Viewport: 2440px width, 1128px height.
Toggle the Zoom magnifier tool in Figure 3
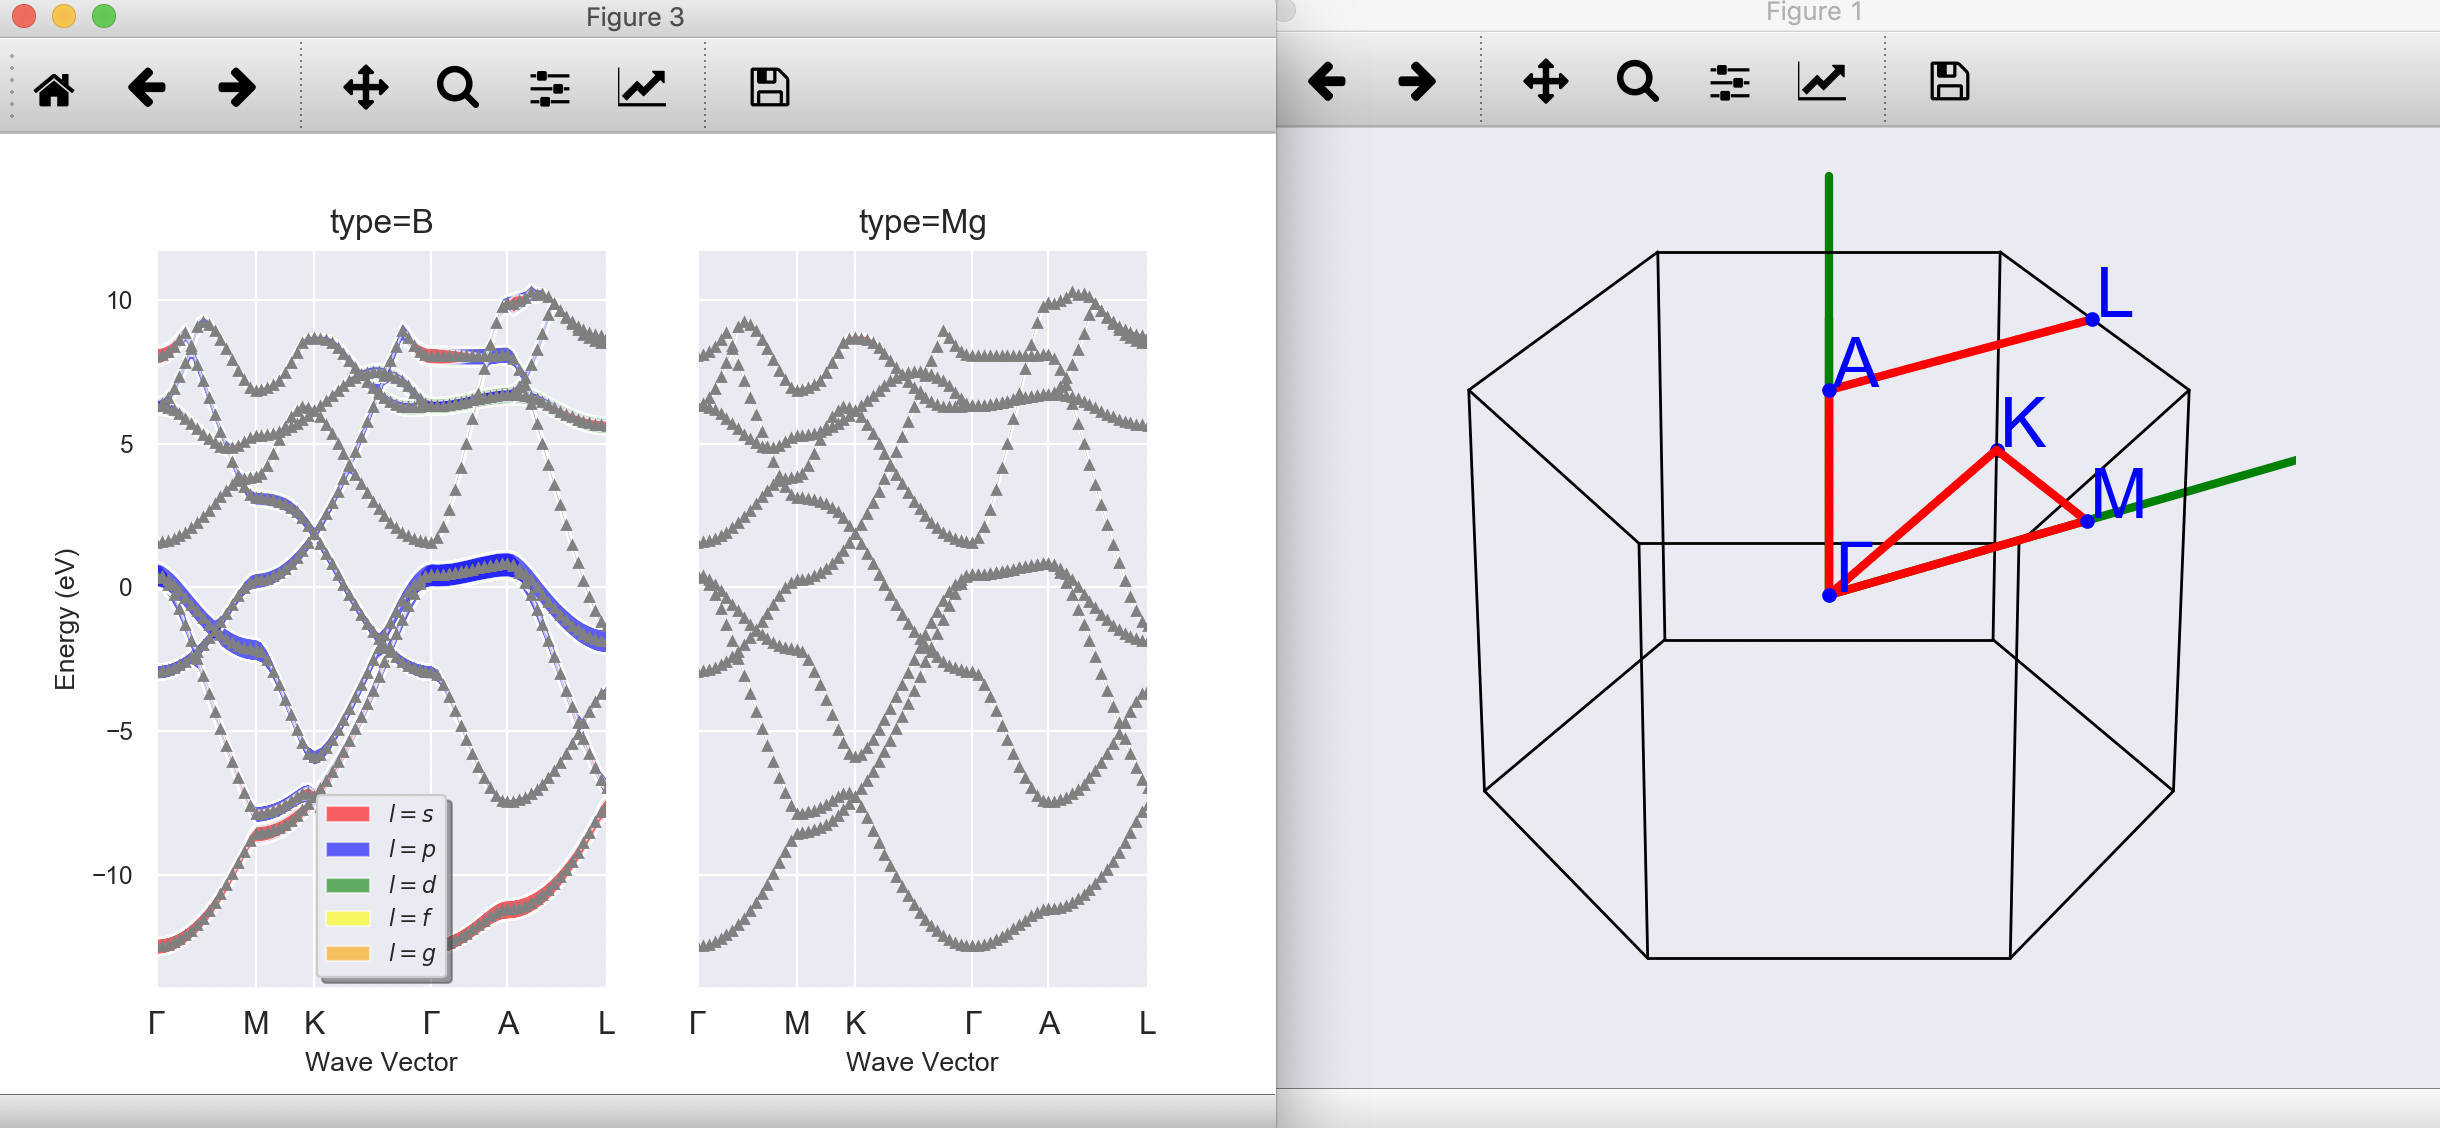(457, 88)
